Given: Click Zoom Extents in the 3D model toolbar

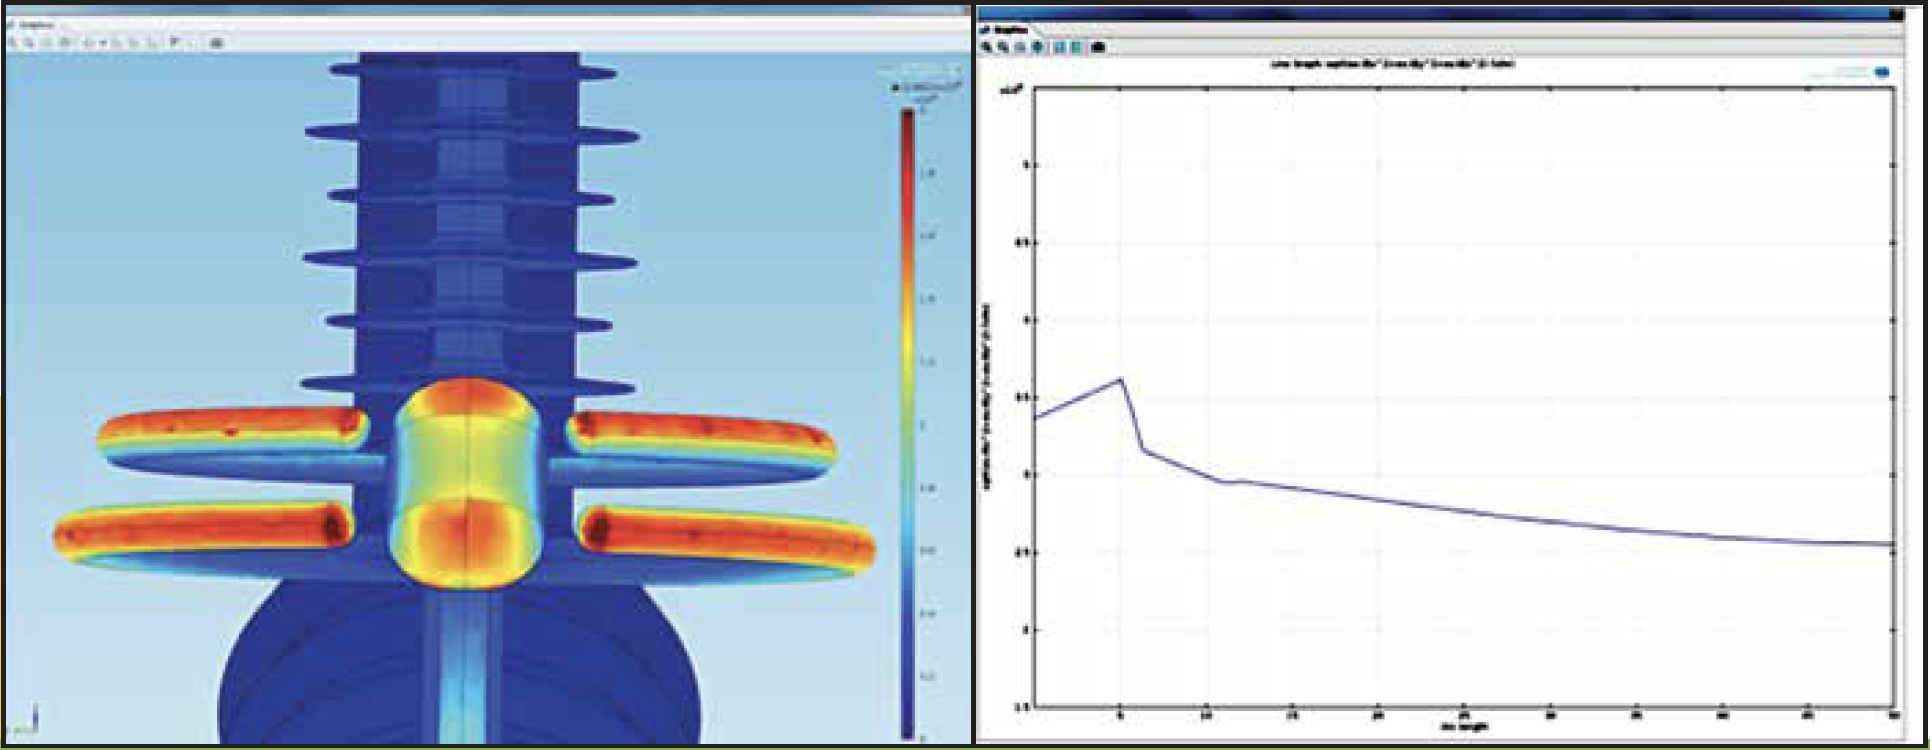Looking at the screenshot, I should click(x=65, y=42).
